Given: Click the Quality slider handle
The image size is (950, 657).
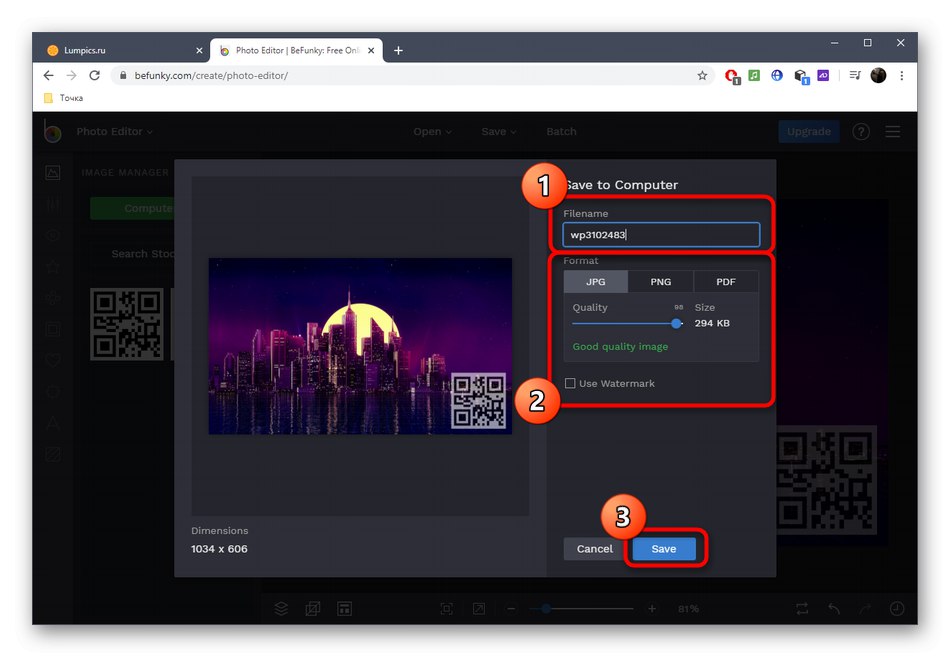Looking at the screenshot, I should 676,324.
